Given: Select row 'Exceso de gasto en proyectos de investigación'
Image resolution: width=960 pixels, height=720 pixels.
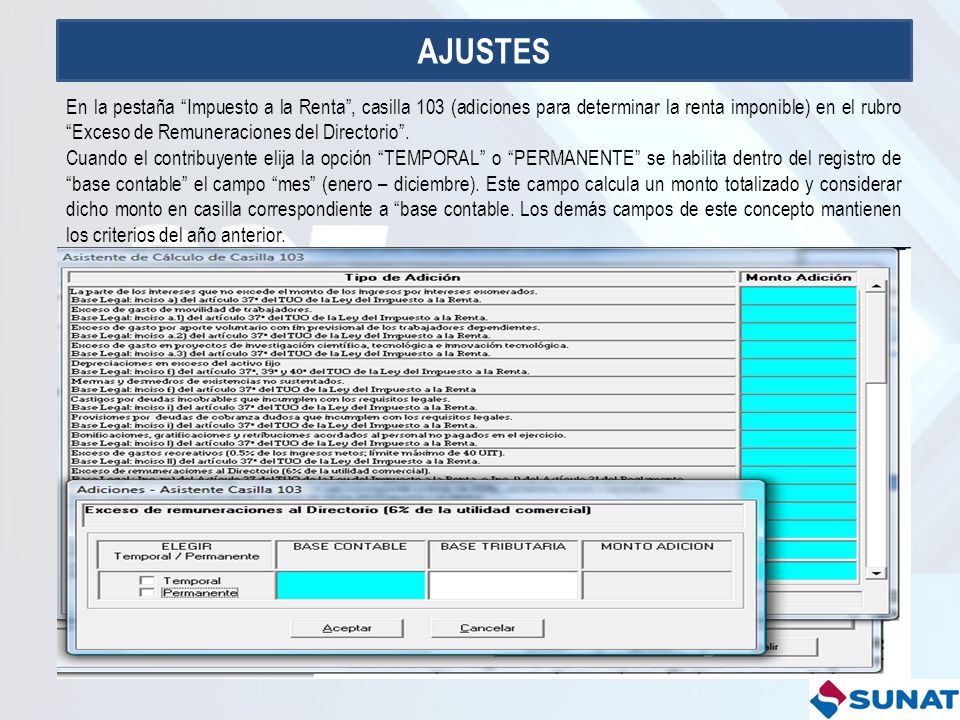Looking at the screenshot, I should pos(402,349).
